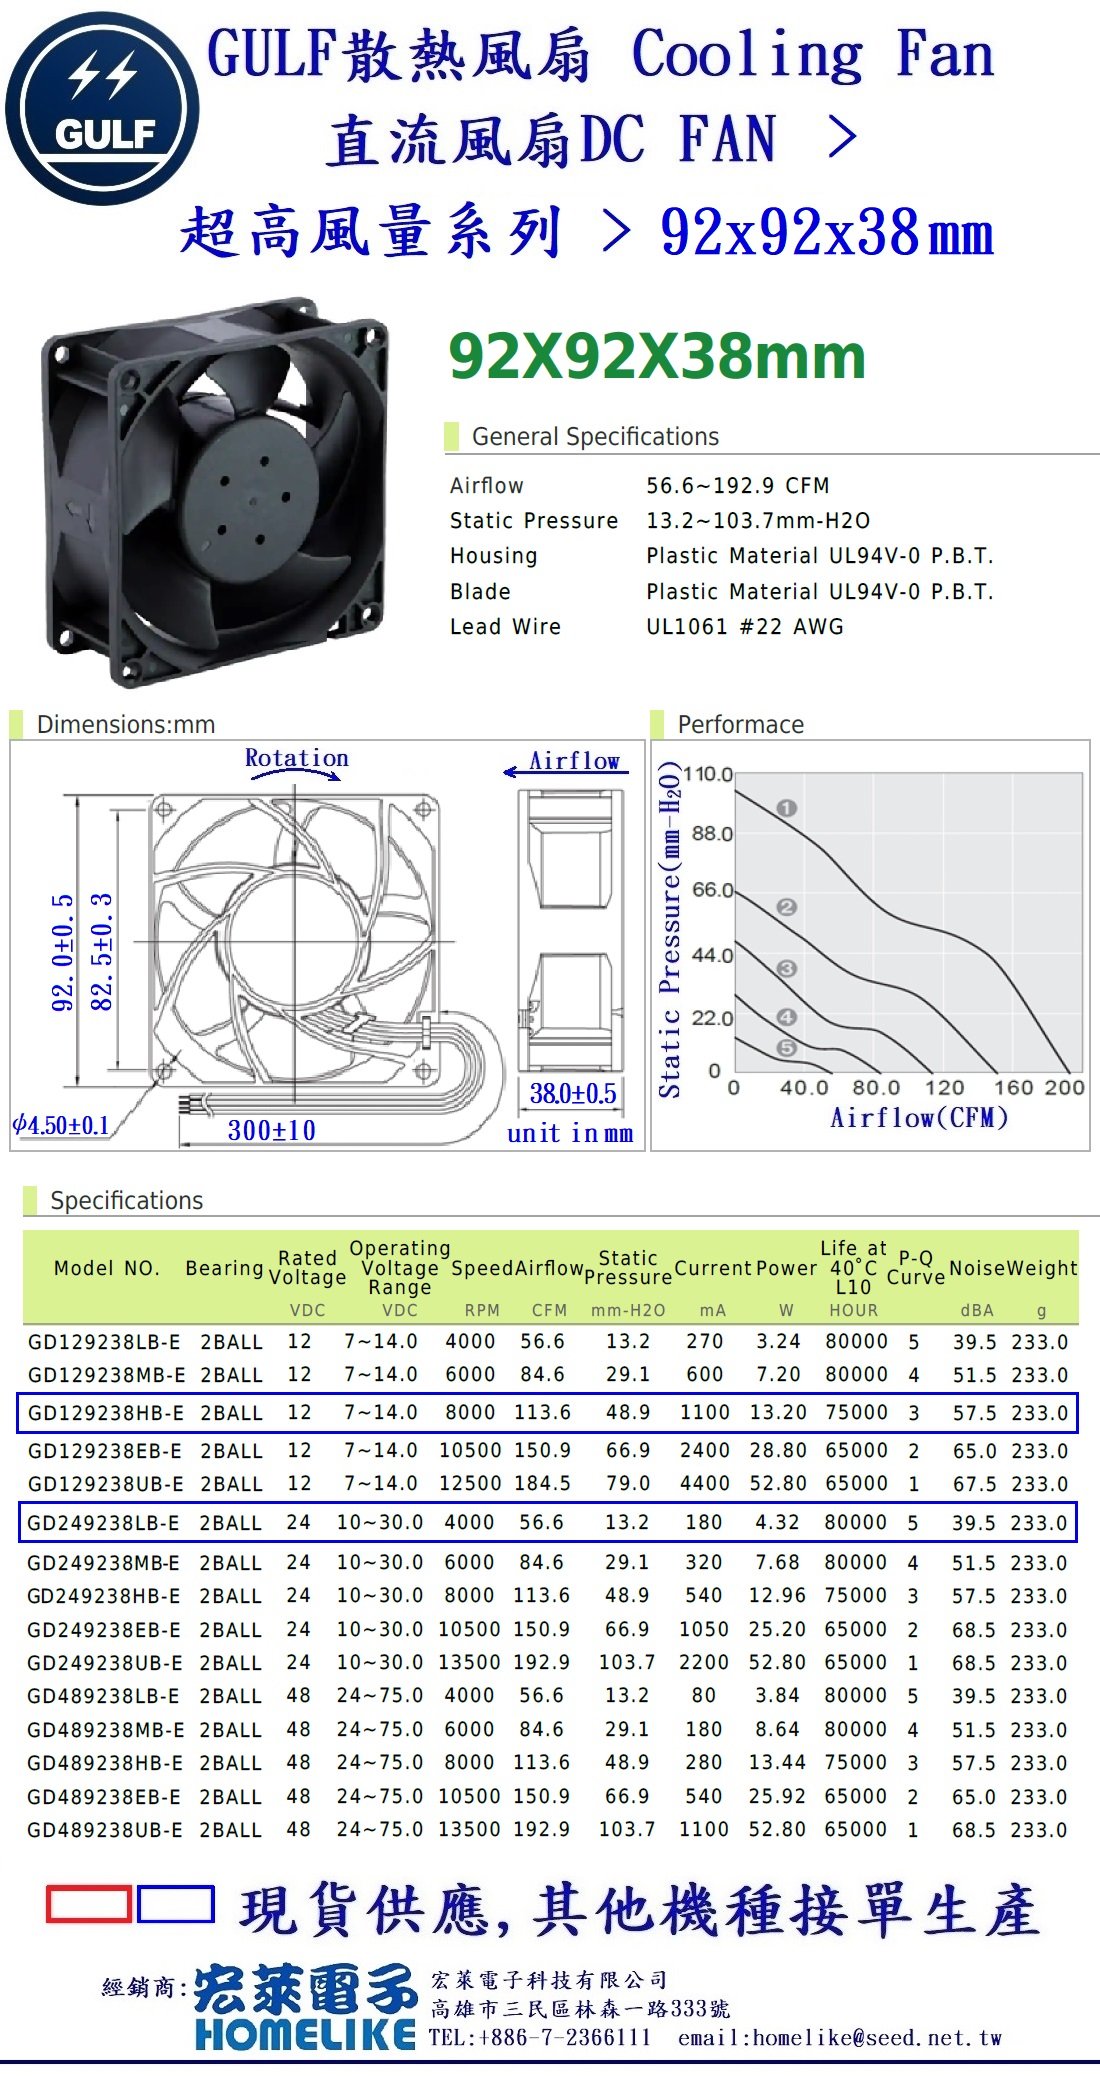Click the 4400 mA current value
Screen dimensions: 1100x2100
coord(705,1484)
